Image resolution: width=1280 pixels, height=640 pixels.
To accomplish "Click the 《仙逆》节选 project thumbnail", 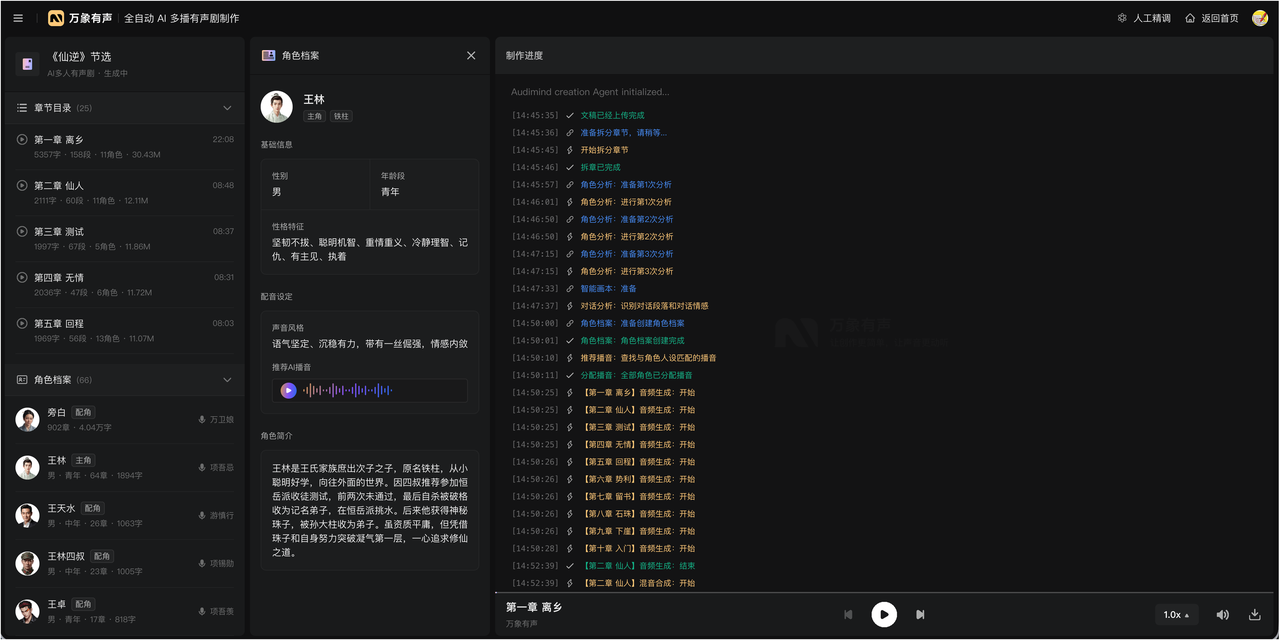I will point(27,65).
